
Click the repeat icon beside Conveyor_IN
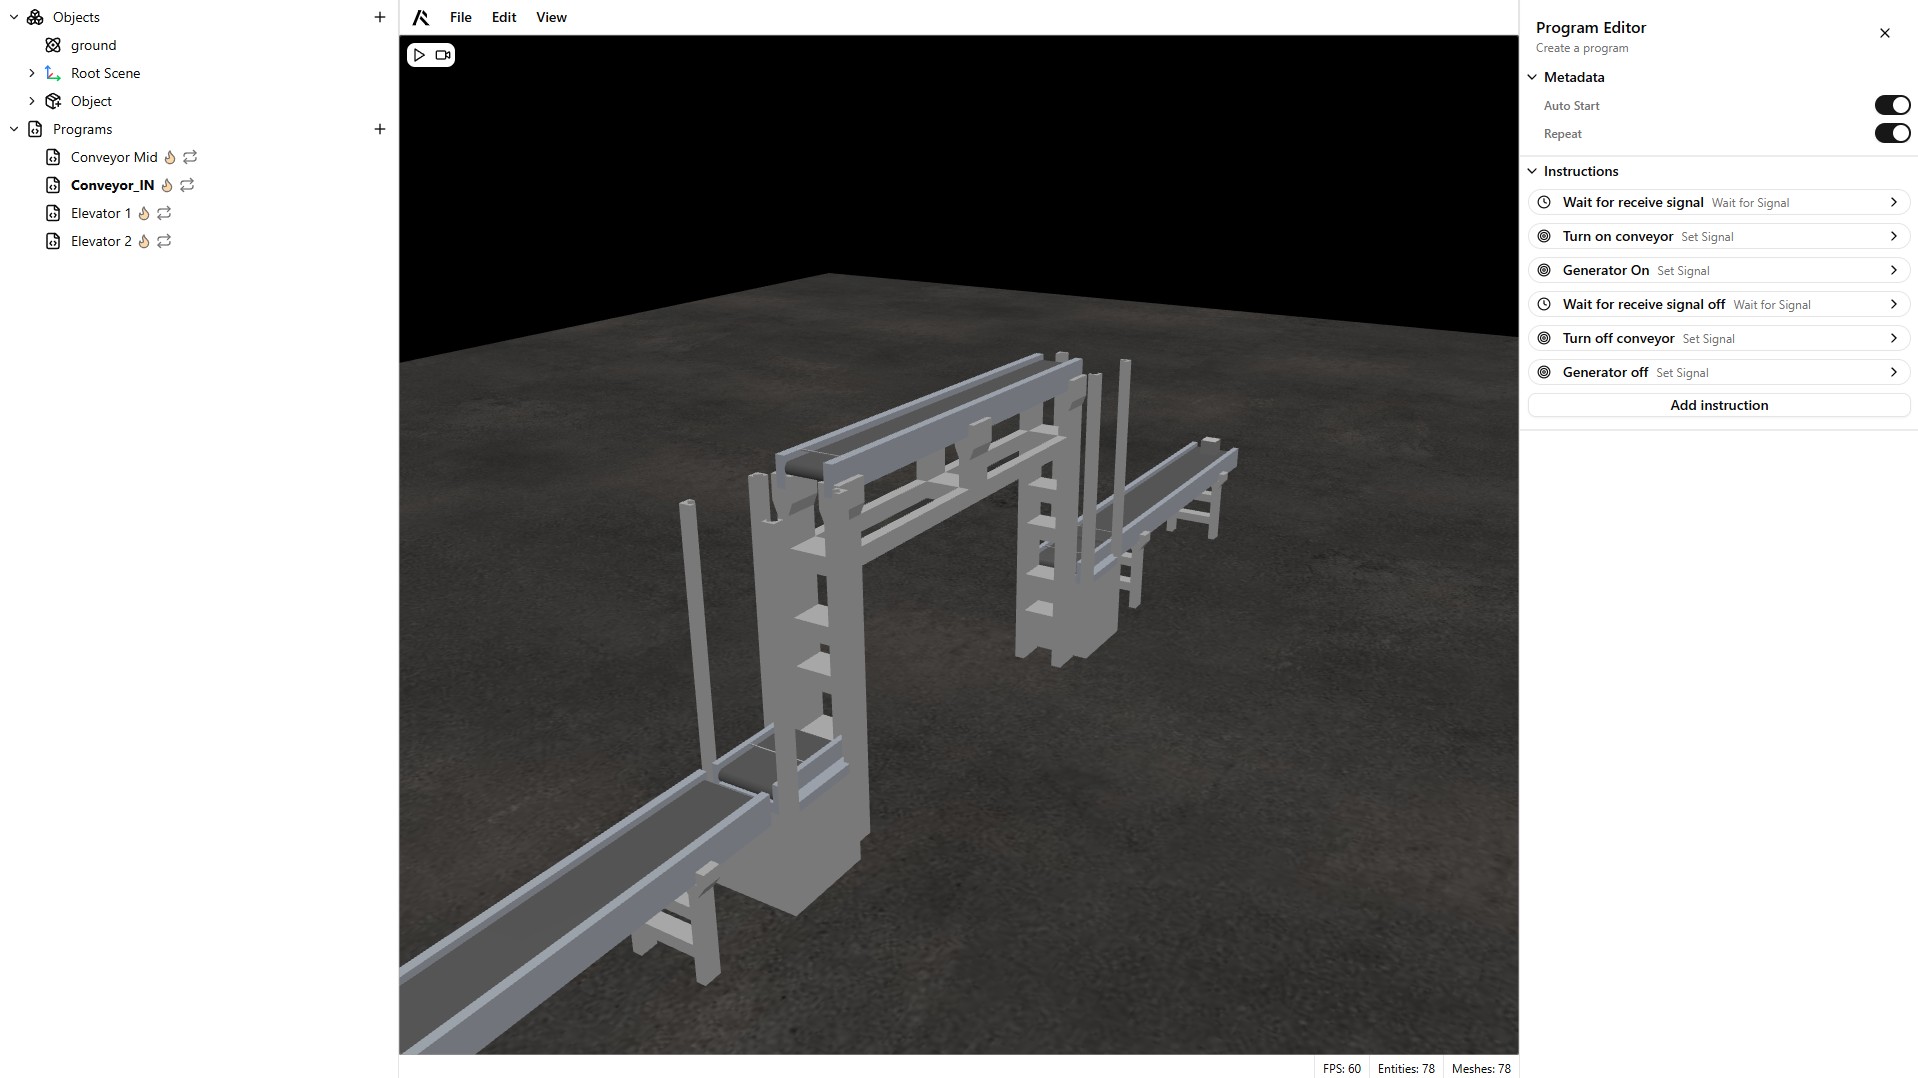tap(187, 185)
